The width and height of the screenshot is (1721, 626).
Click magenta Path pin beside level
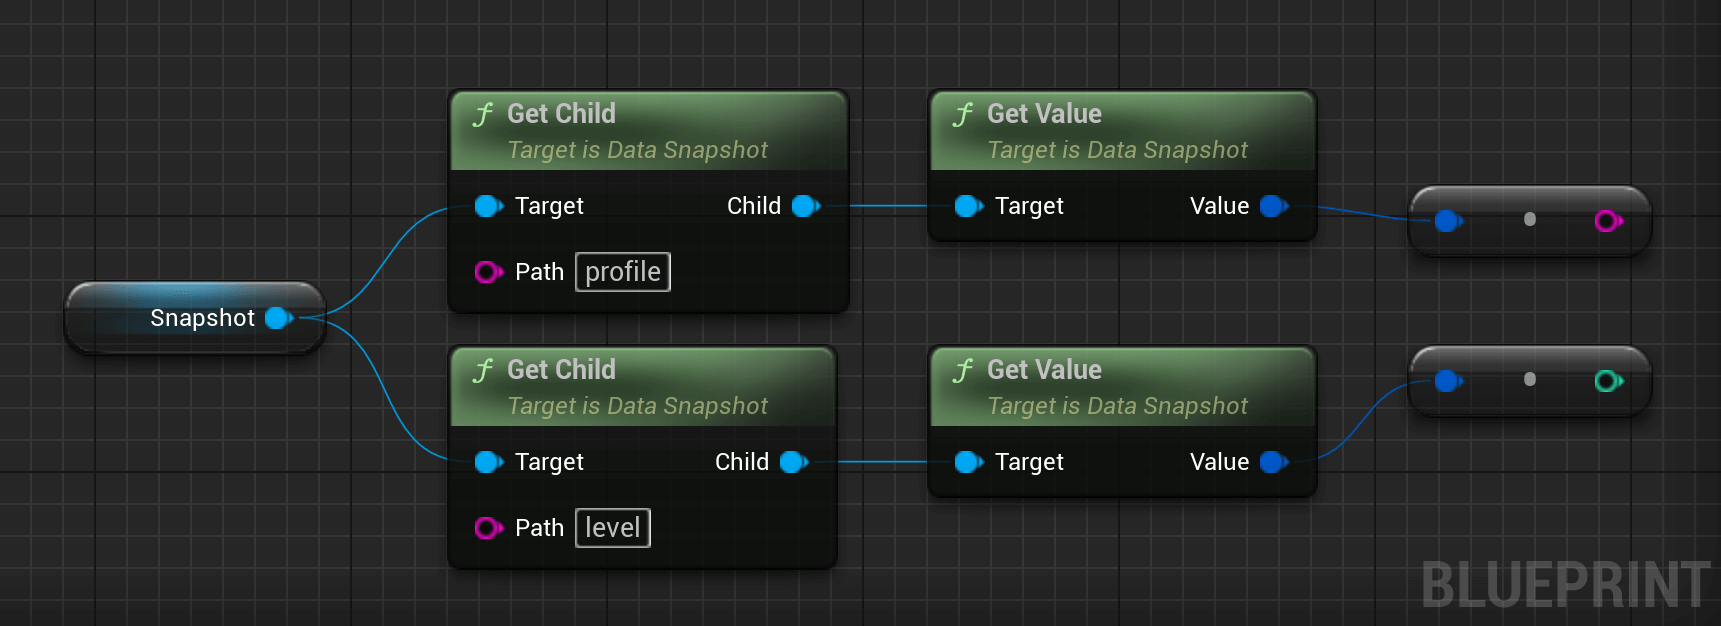point(488,528)
